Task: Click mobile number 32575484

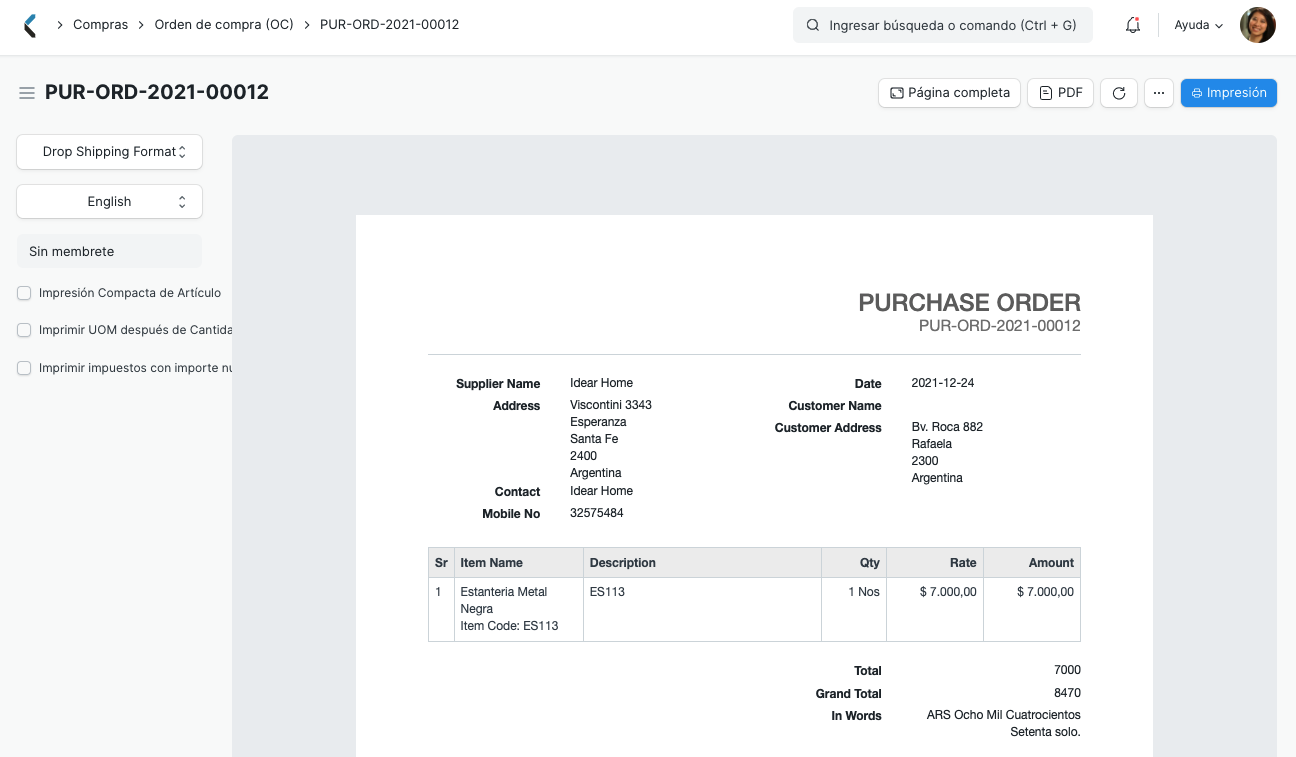Action: pos(597,513)
